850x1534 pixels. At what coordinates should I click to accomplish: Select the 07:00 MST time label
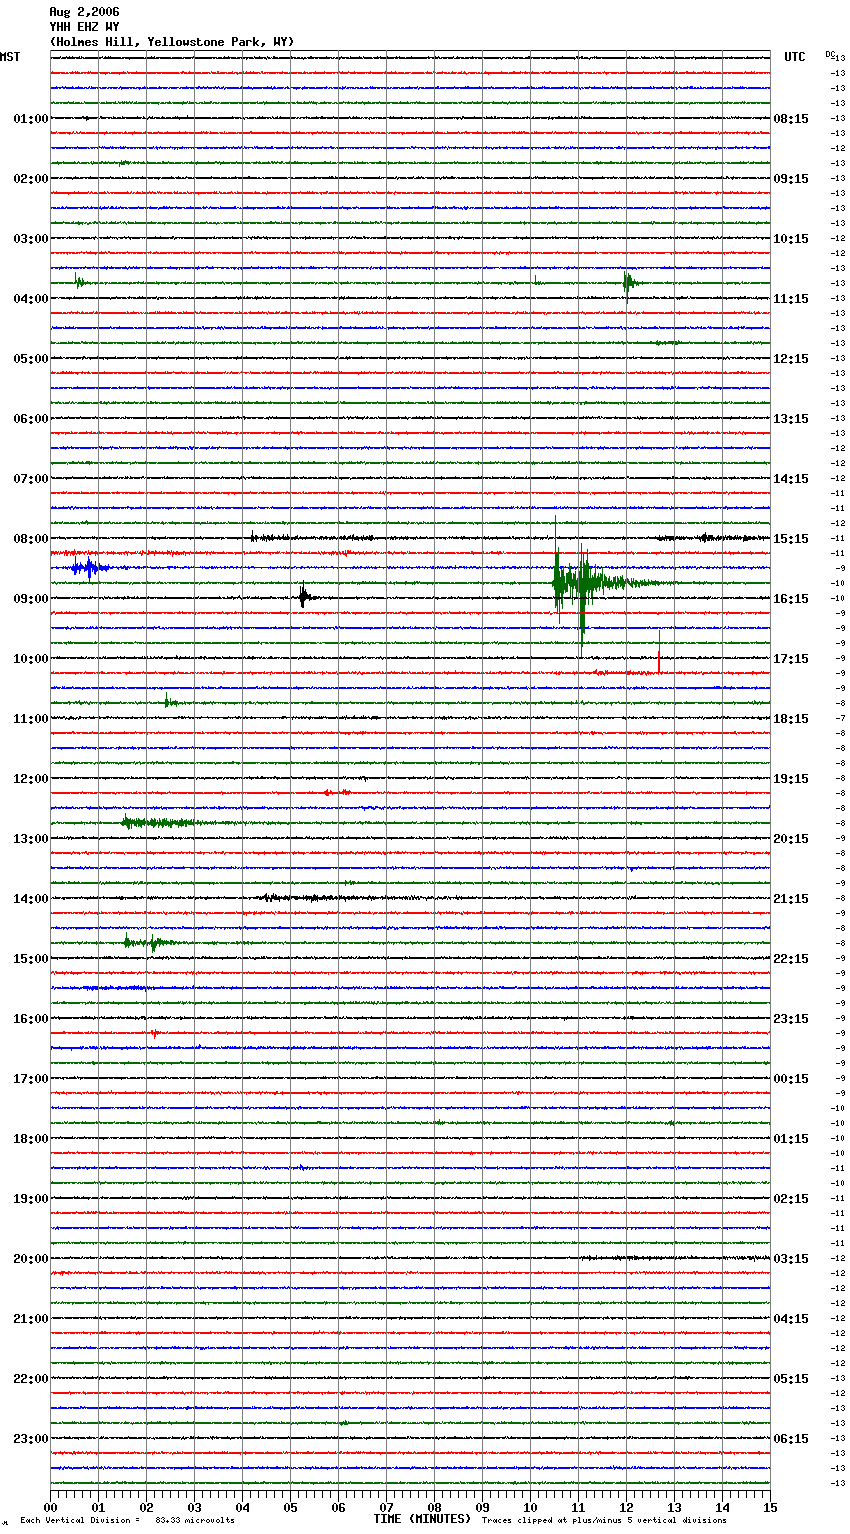pos(31,479)
